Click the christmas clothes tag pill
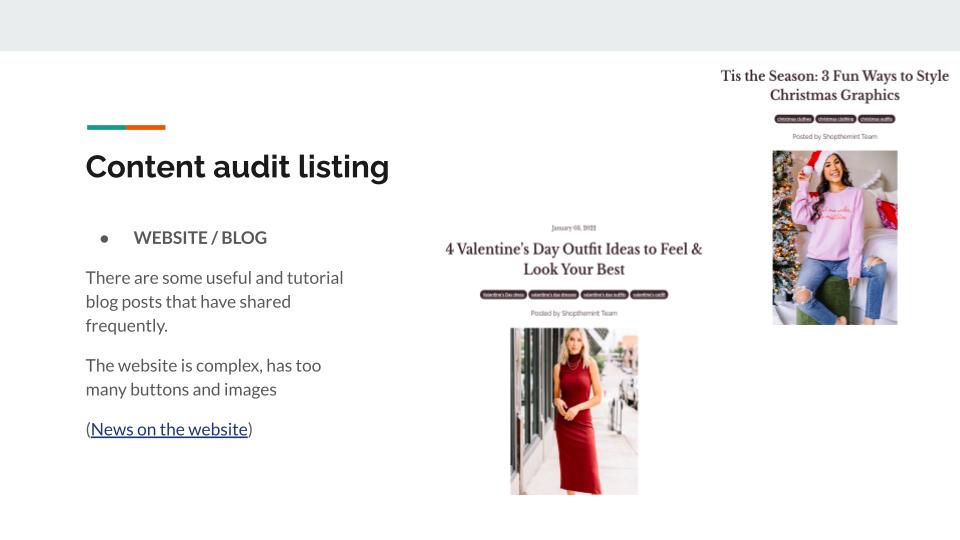Viewport: 960px width, 540px height. [x=794, y=119]
